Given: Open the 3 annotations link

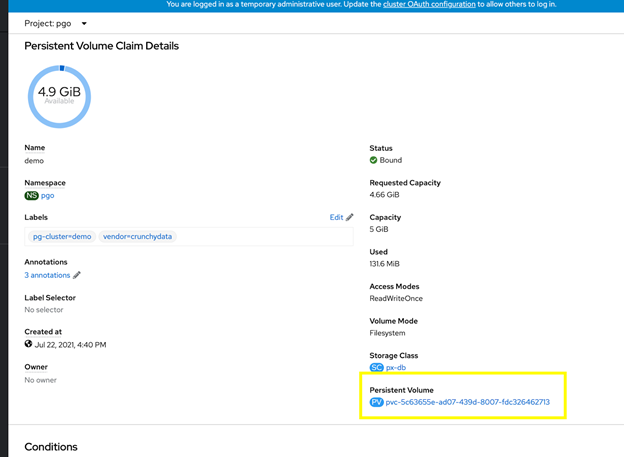Looking at the screenshot, I should (x=47, y=275).
